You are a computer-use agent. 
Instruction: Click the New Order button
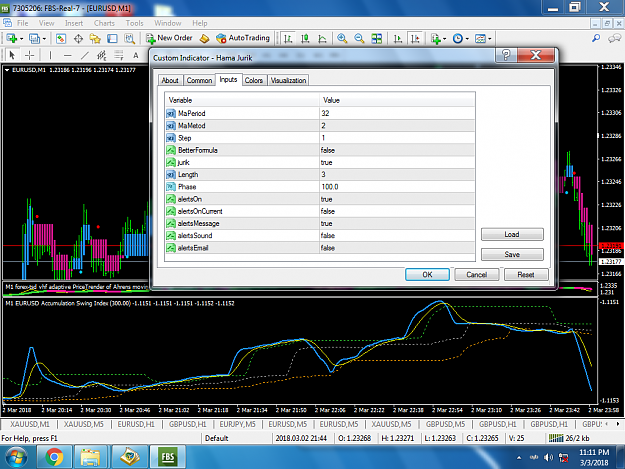pyautogui.click(x=169, y=38)
